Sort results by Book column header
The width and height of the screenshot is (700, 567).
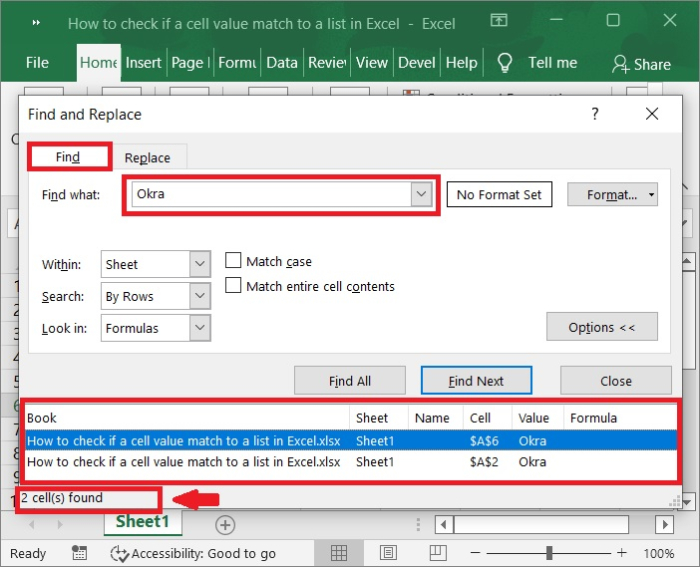[187, 418]
